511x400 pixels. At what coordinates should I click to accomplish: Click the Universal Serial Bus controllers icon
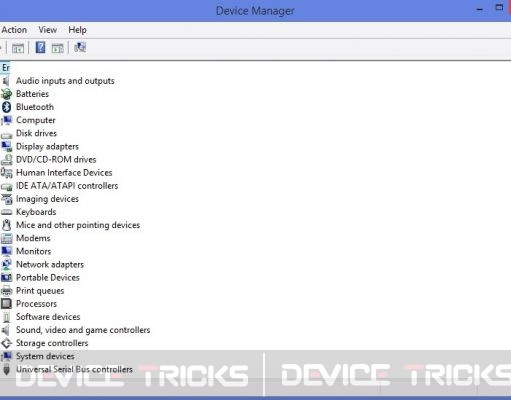[6, 370]
